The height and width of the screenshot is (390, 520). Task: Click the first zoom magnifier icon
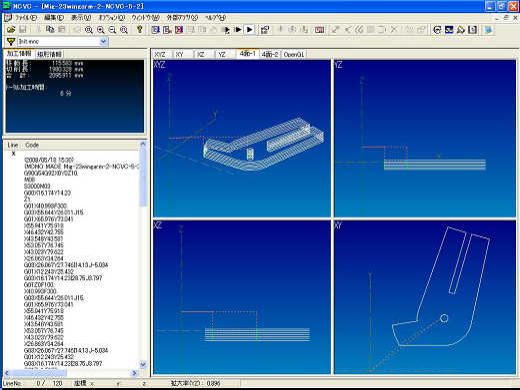pos(88,30)
